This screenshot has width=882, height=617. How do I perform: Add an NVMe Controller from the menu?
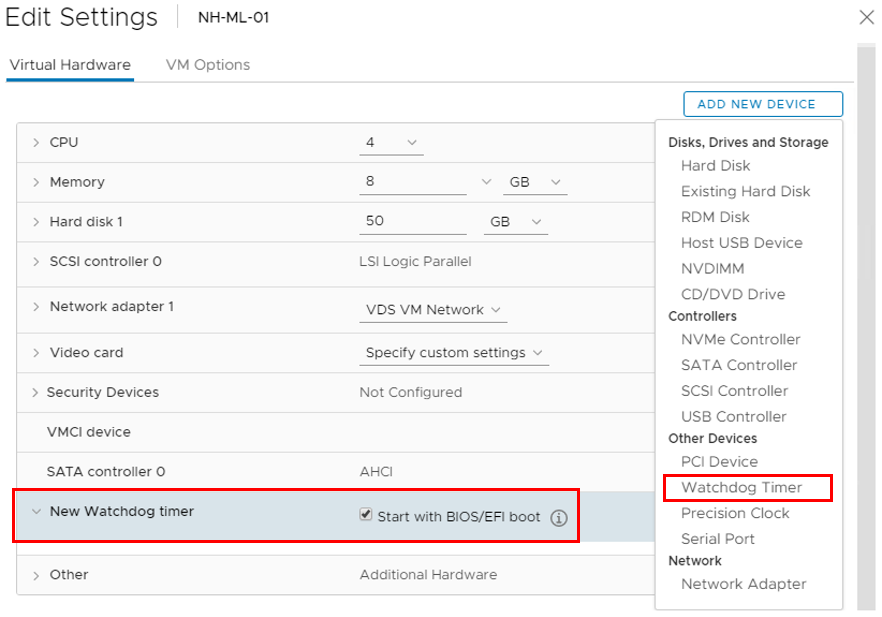[x=740, y=340]
